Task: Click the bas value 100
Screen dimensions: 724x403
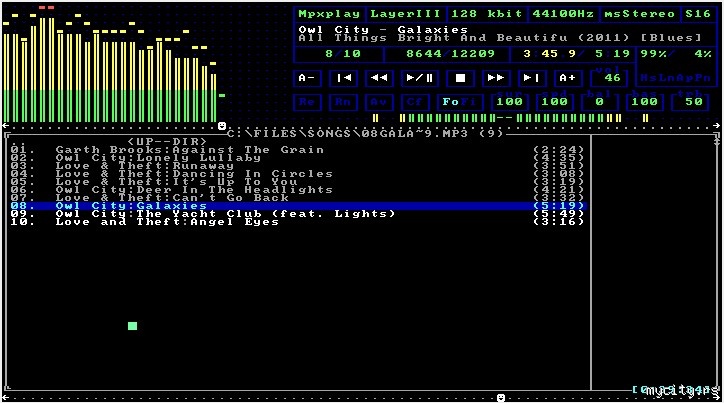Action: click(645, 102)
